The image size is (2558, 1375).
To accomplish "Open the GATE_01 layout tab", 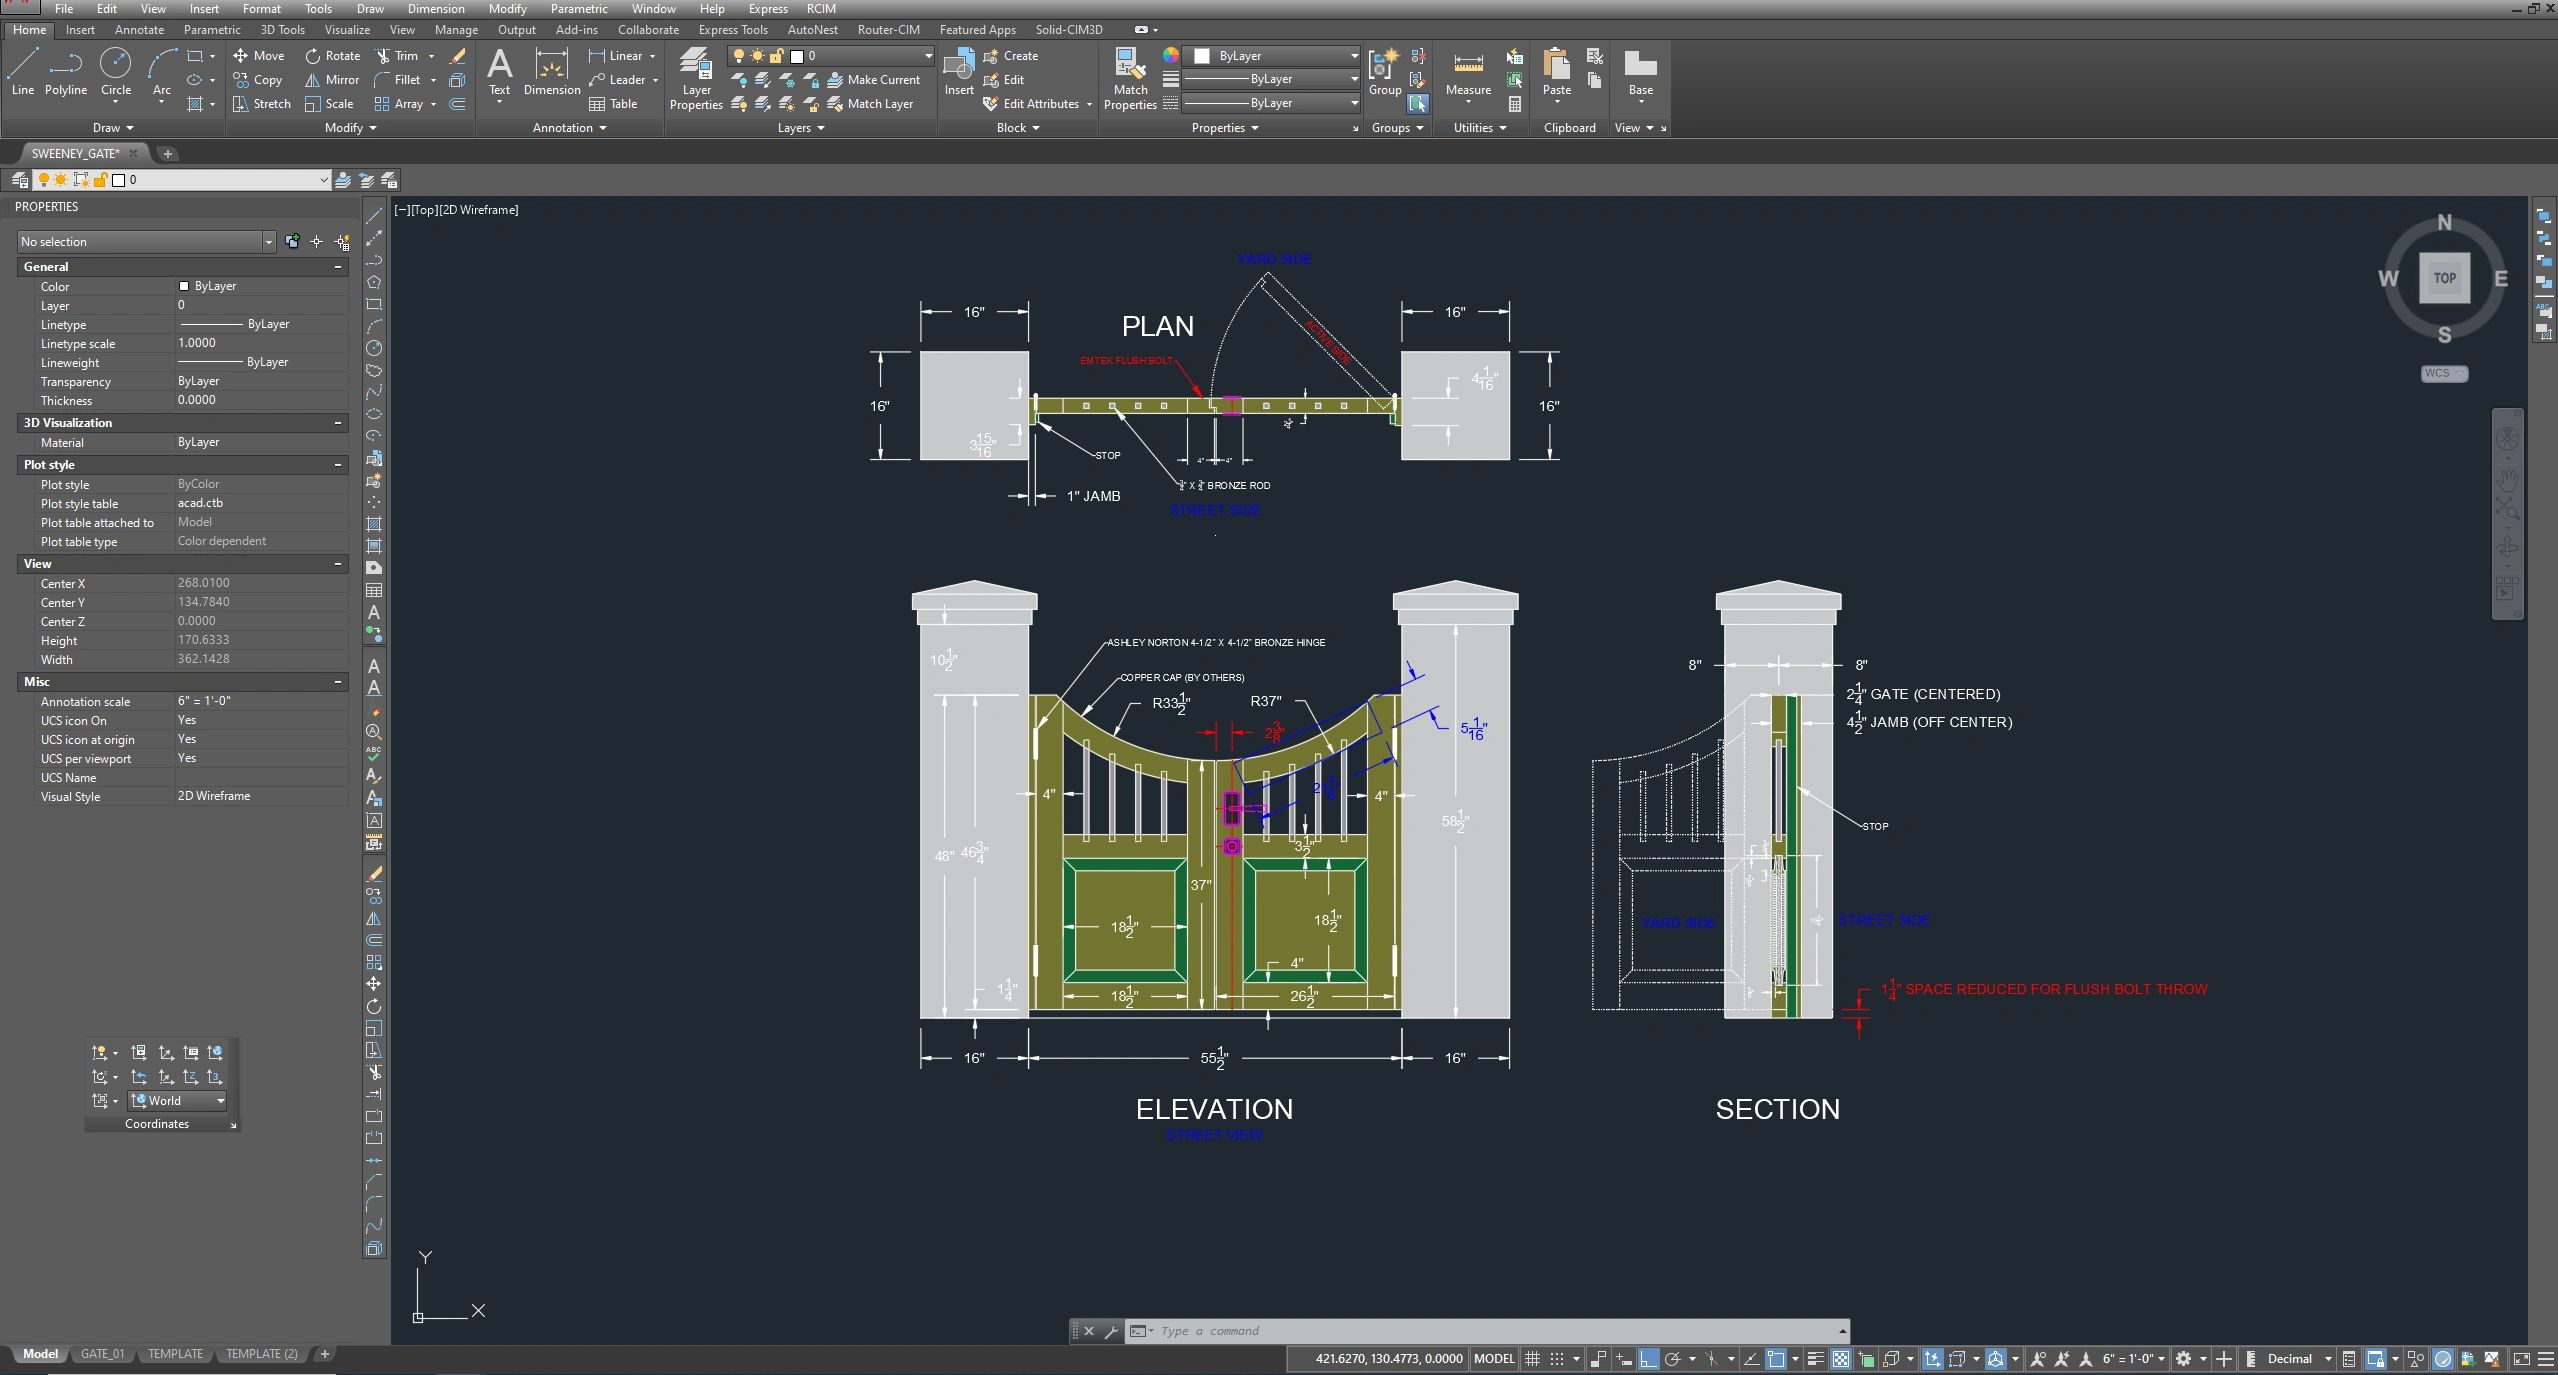I will click(102, 1354).
